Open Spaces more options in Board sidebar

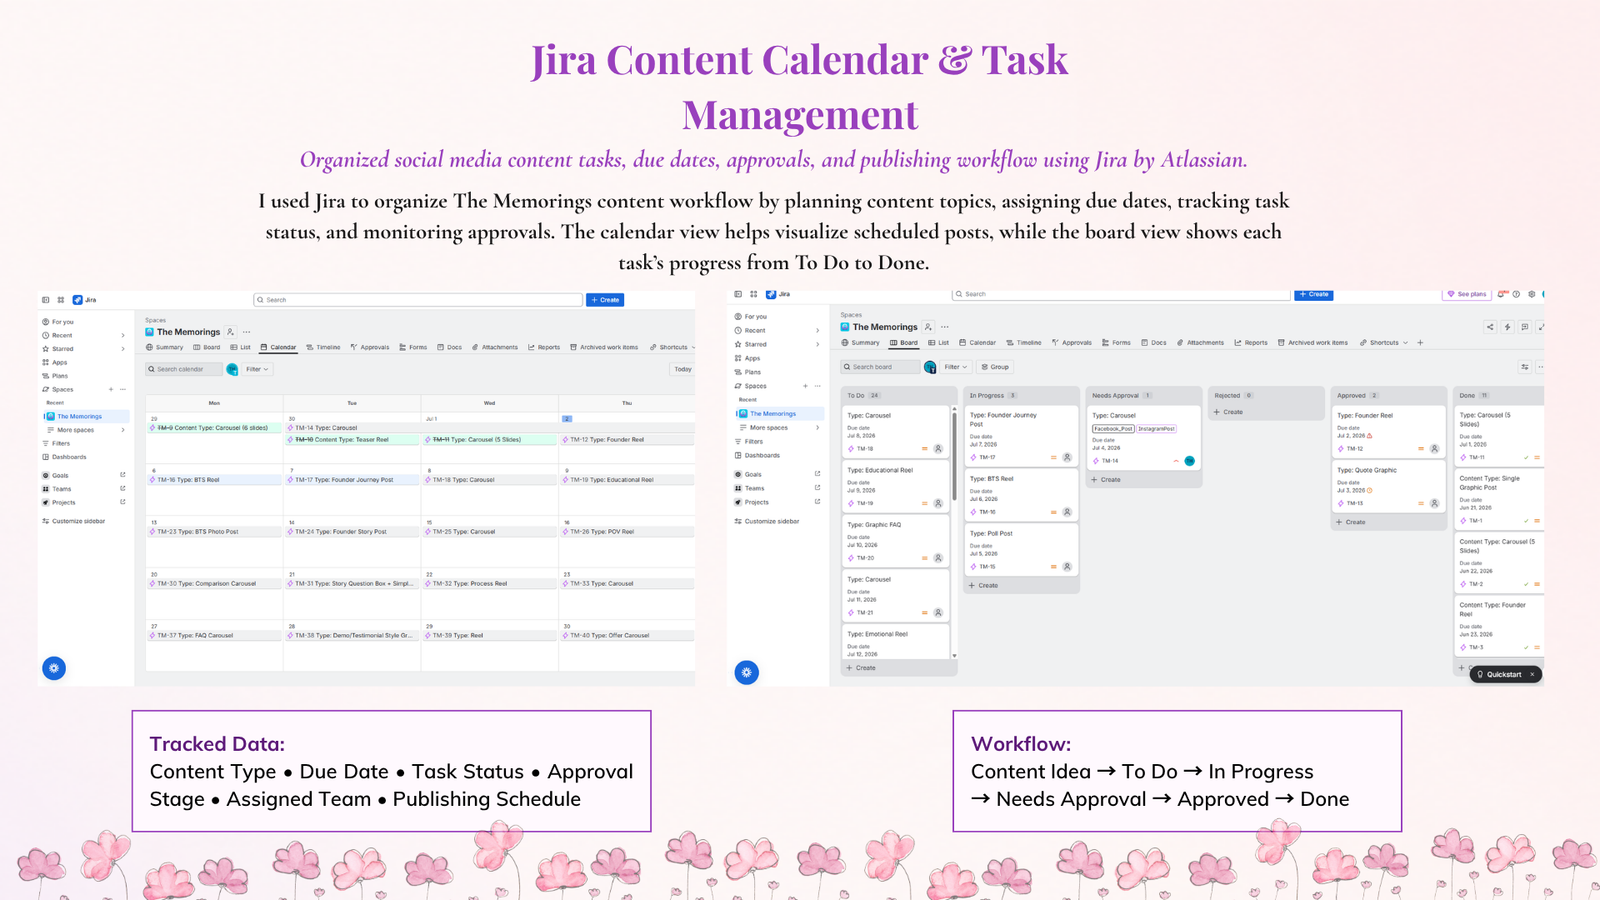[x=817, y=386]
